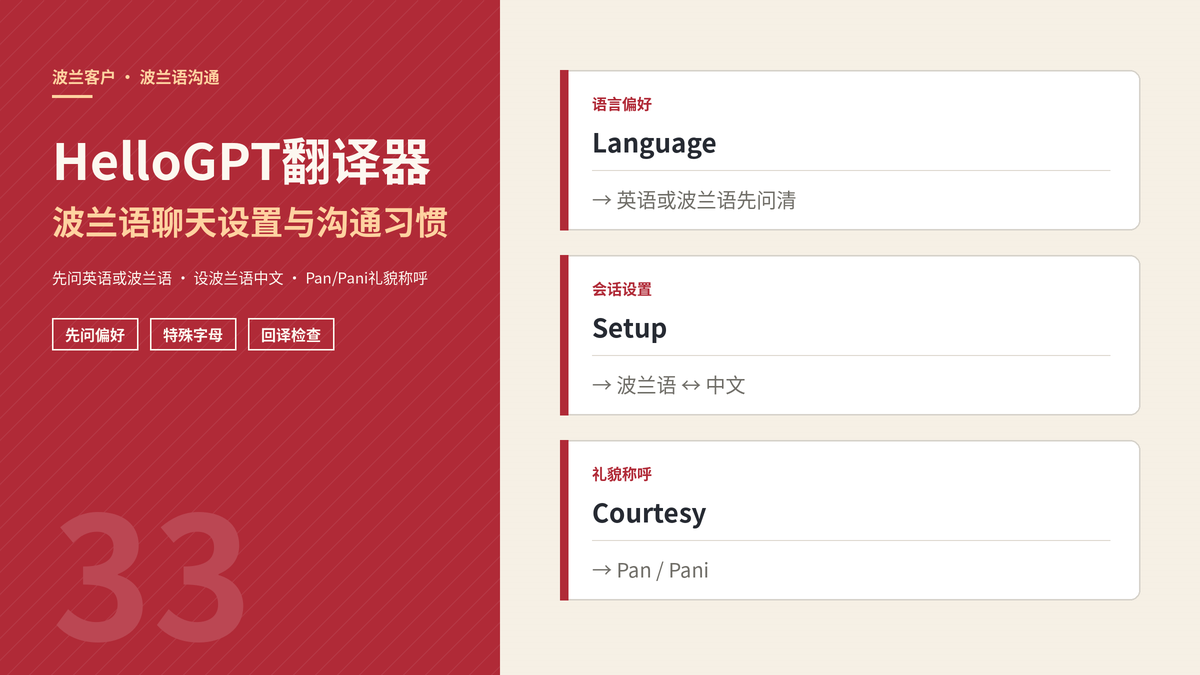Click the HelloGPT翻译器 title
The height and width of the screenshot is (675, 1200).
tap(242, 162)
